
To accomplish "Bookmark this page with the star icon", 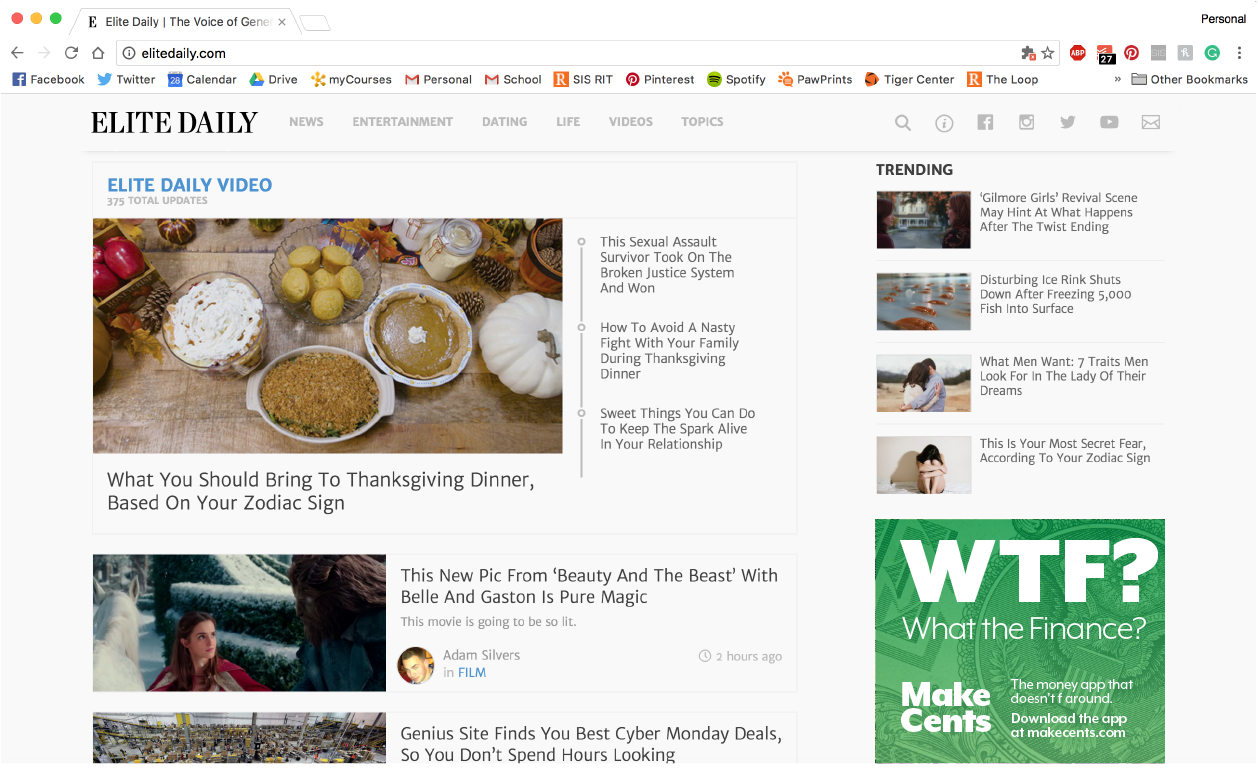I will click(x=1048, y=53).
